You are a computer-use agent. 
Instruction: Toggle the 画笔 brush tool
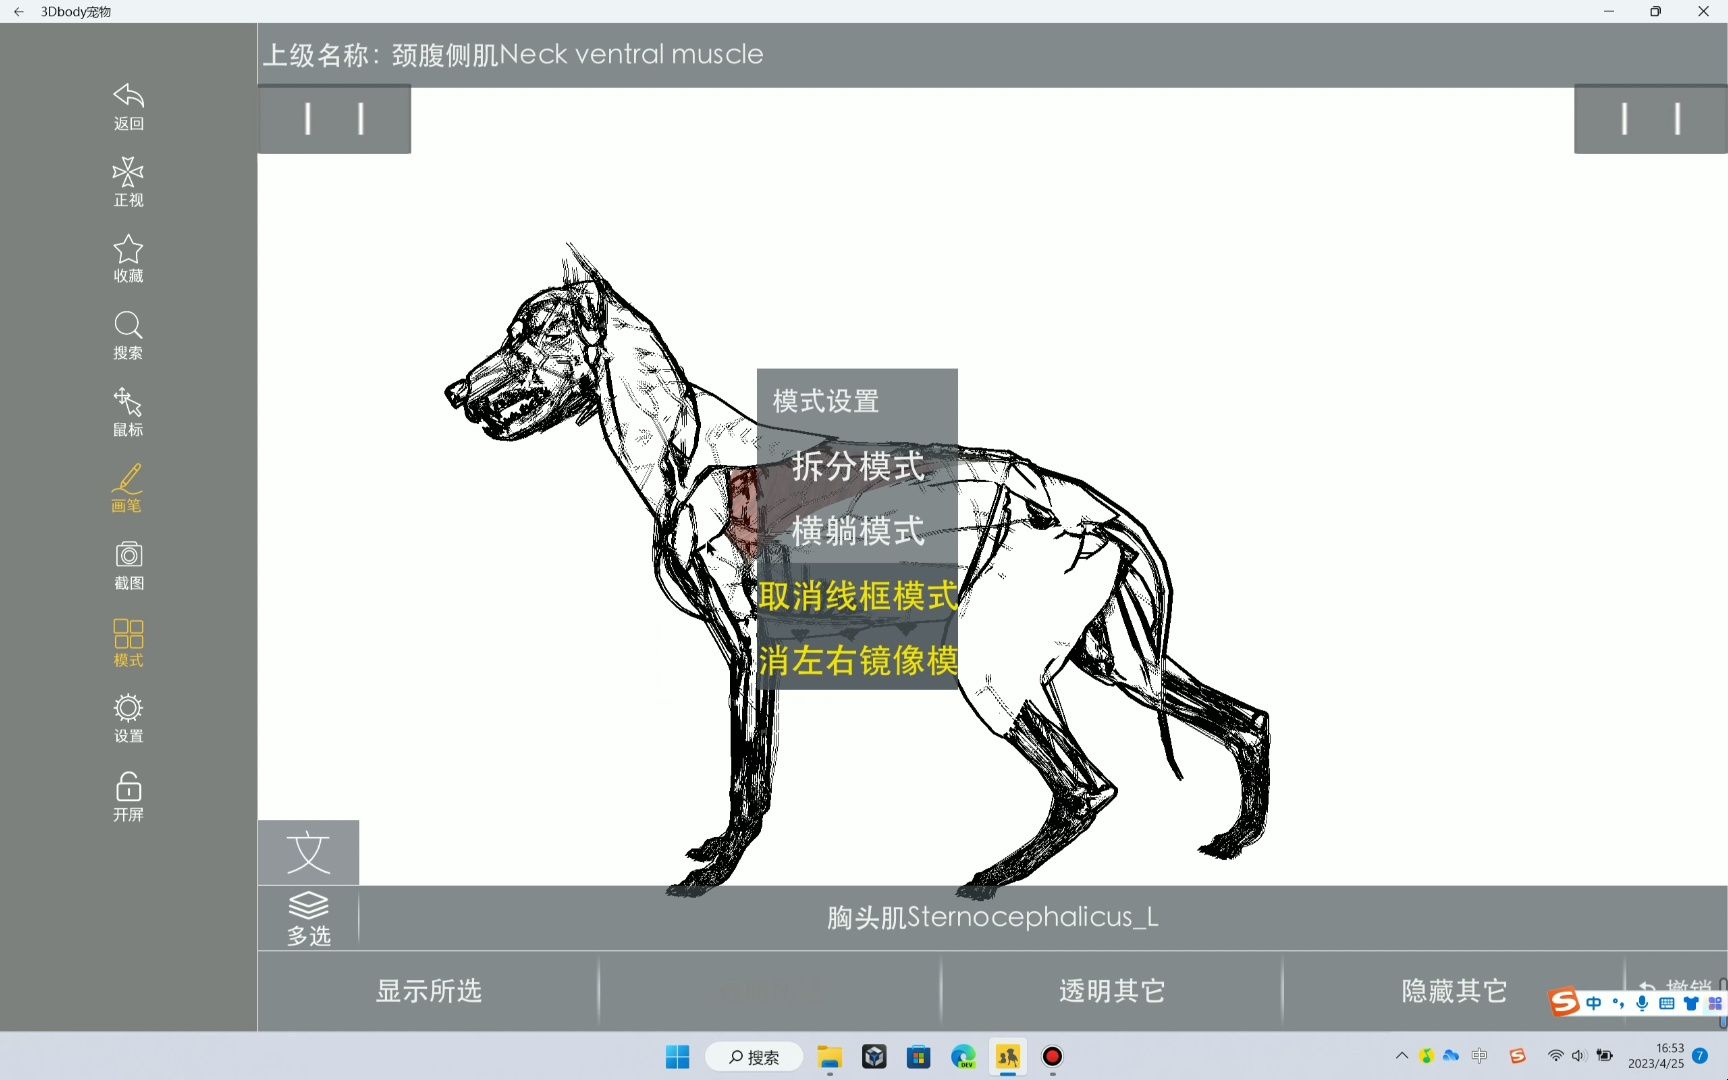pyautogui.click(x=127, y=489)
